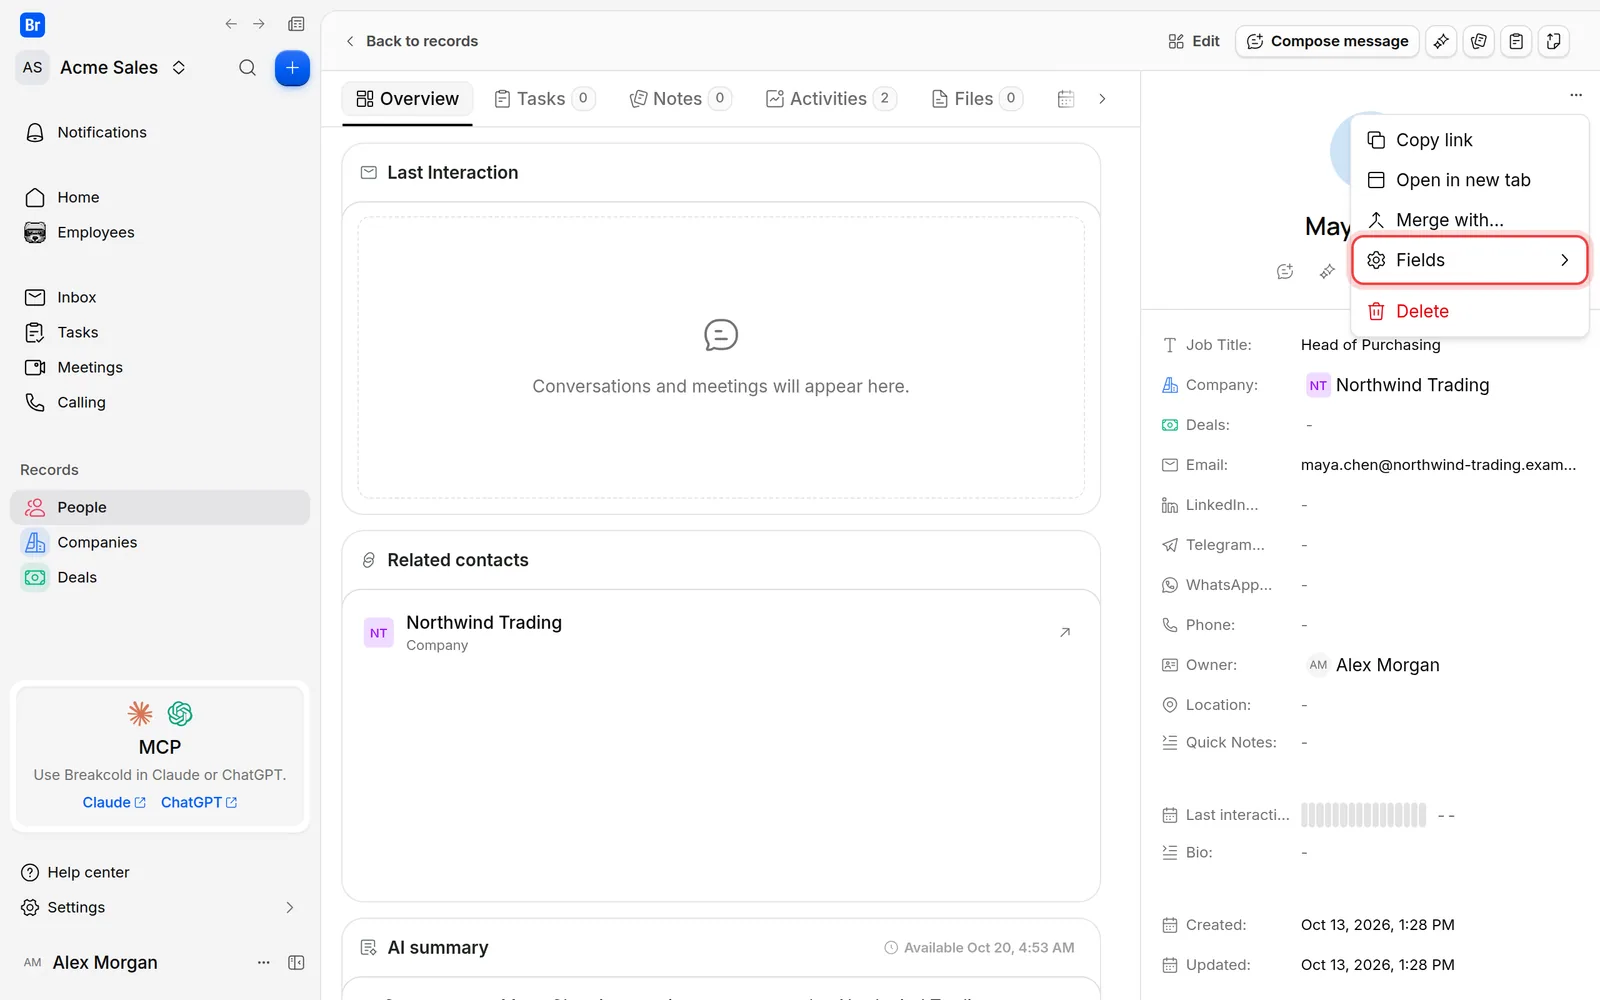Click the calendar tab icon after Files

point(1066,99)
